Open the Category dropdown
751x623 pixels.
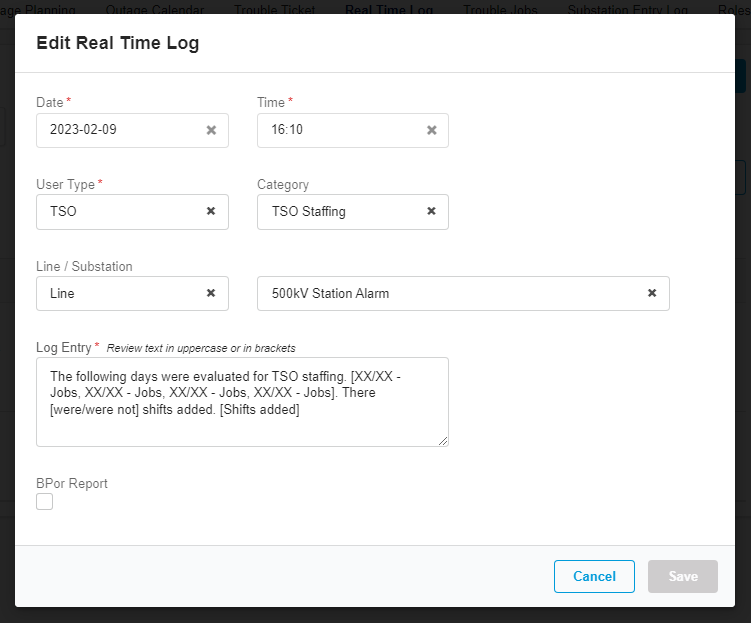[x=340, y=211]
